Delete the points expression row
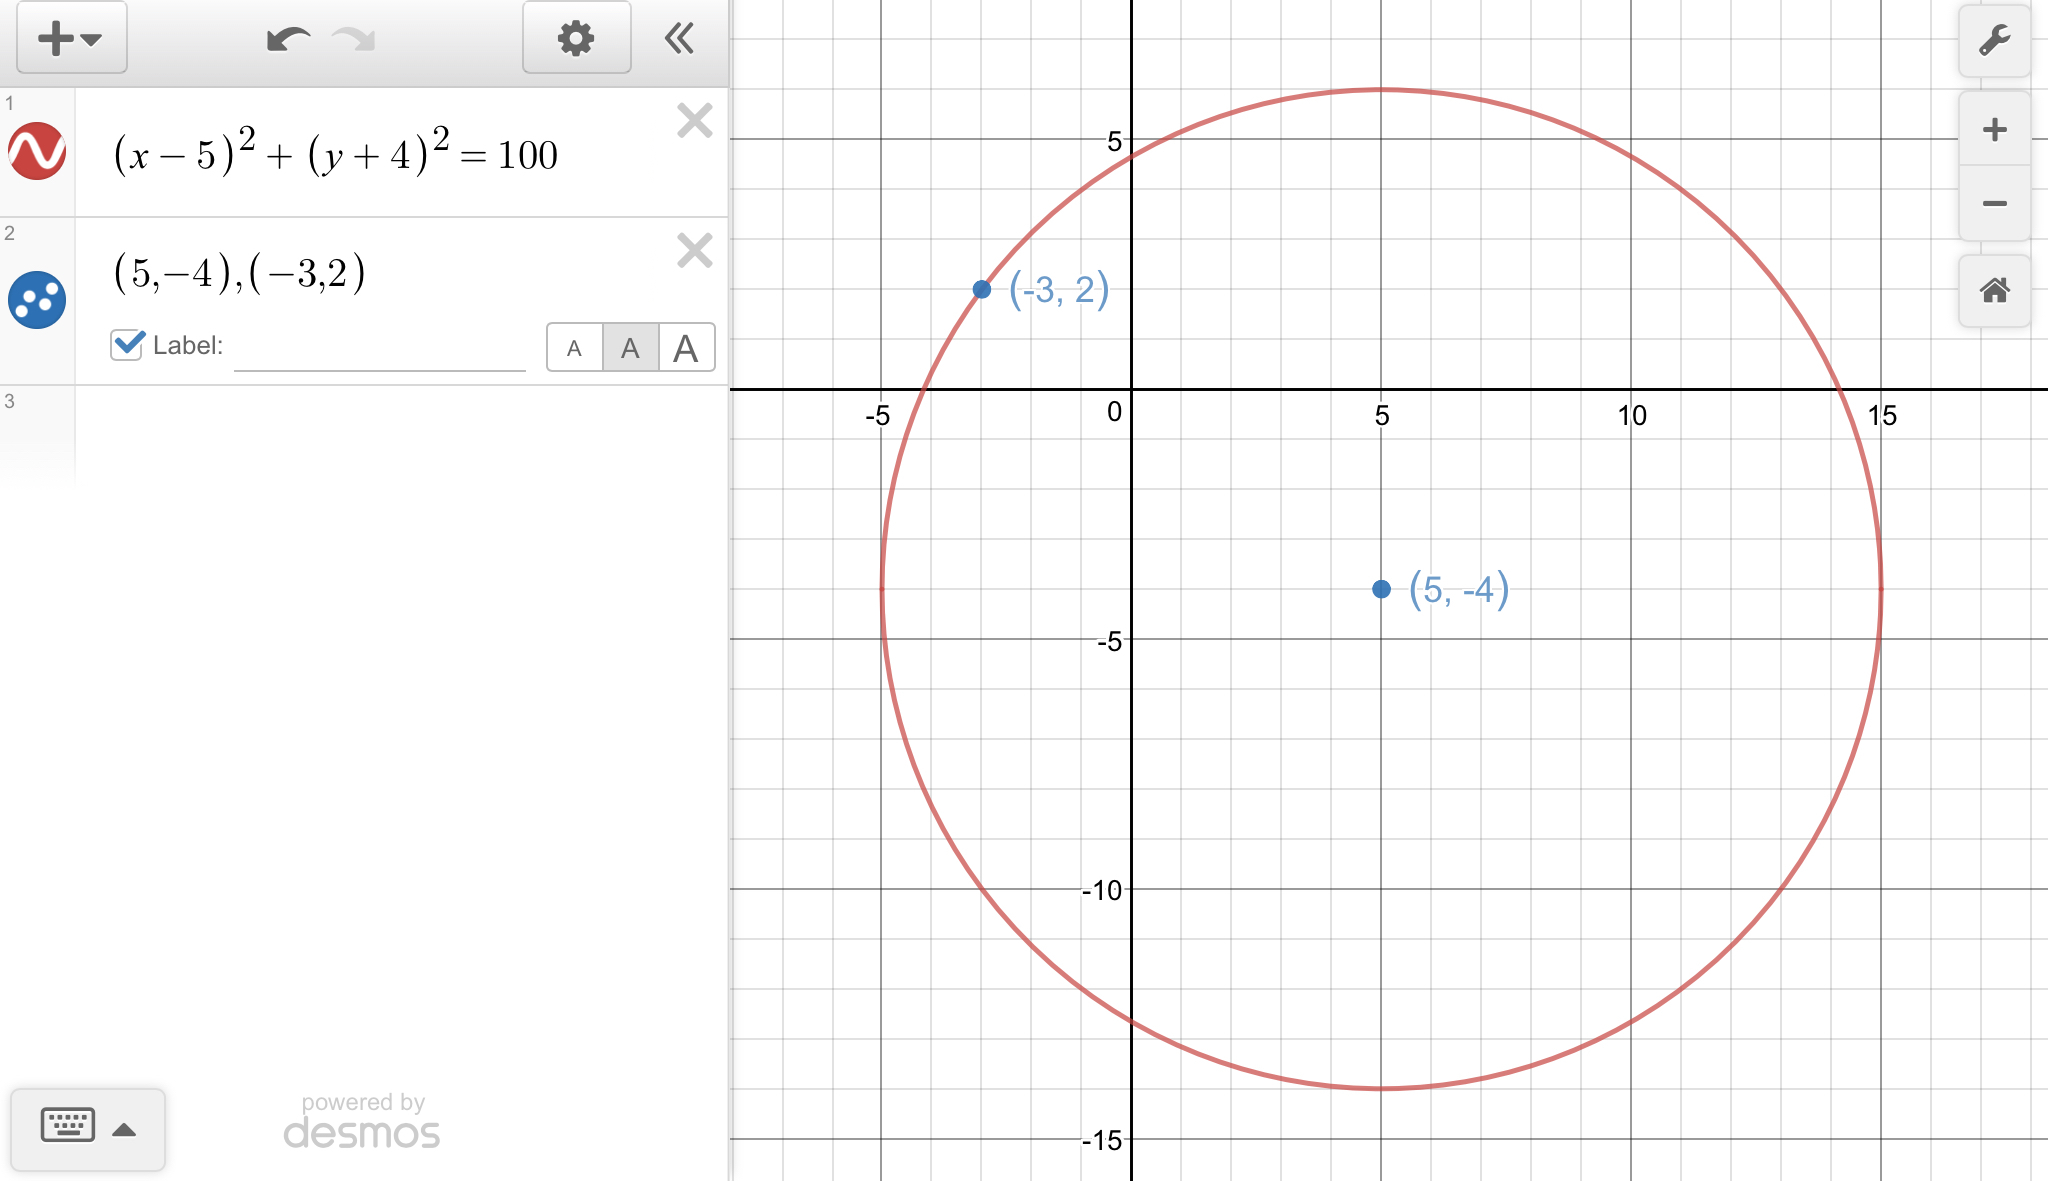2048x1181 pixels. (x=694, y=250)
